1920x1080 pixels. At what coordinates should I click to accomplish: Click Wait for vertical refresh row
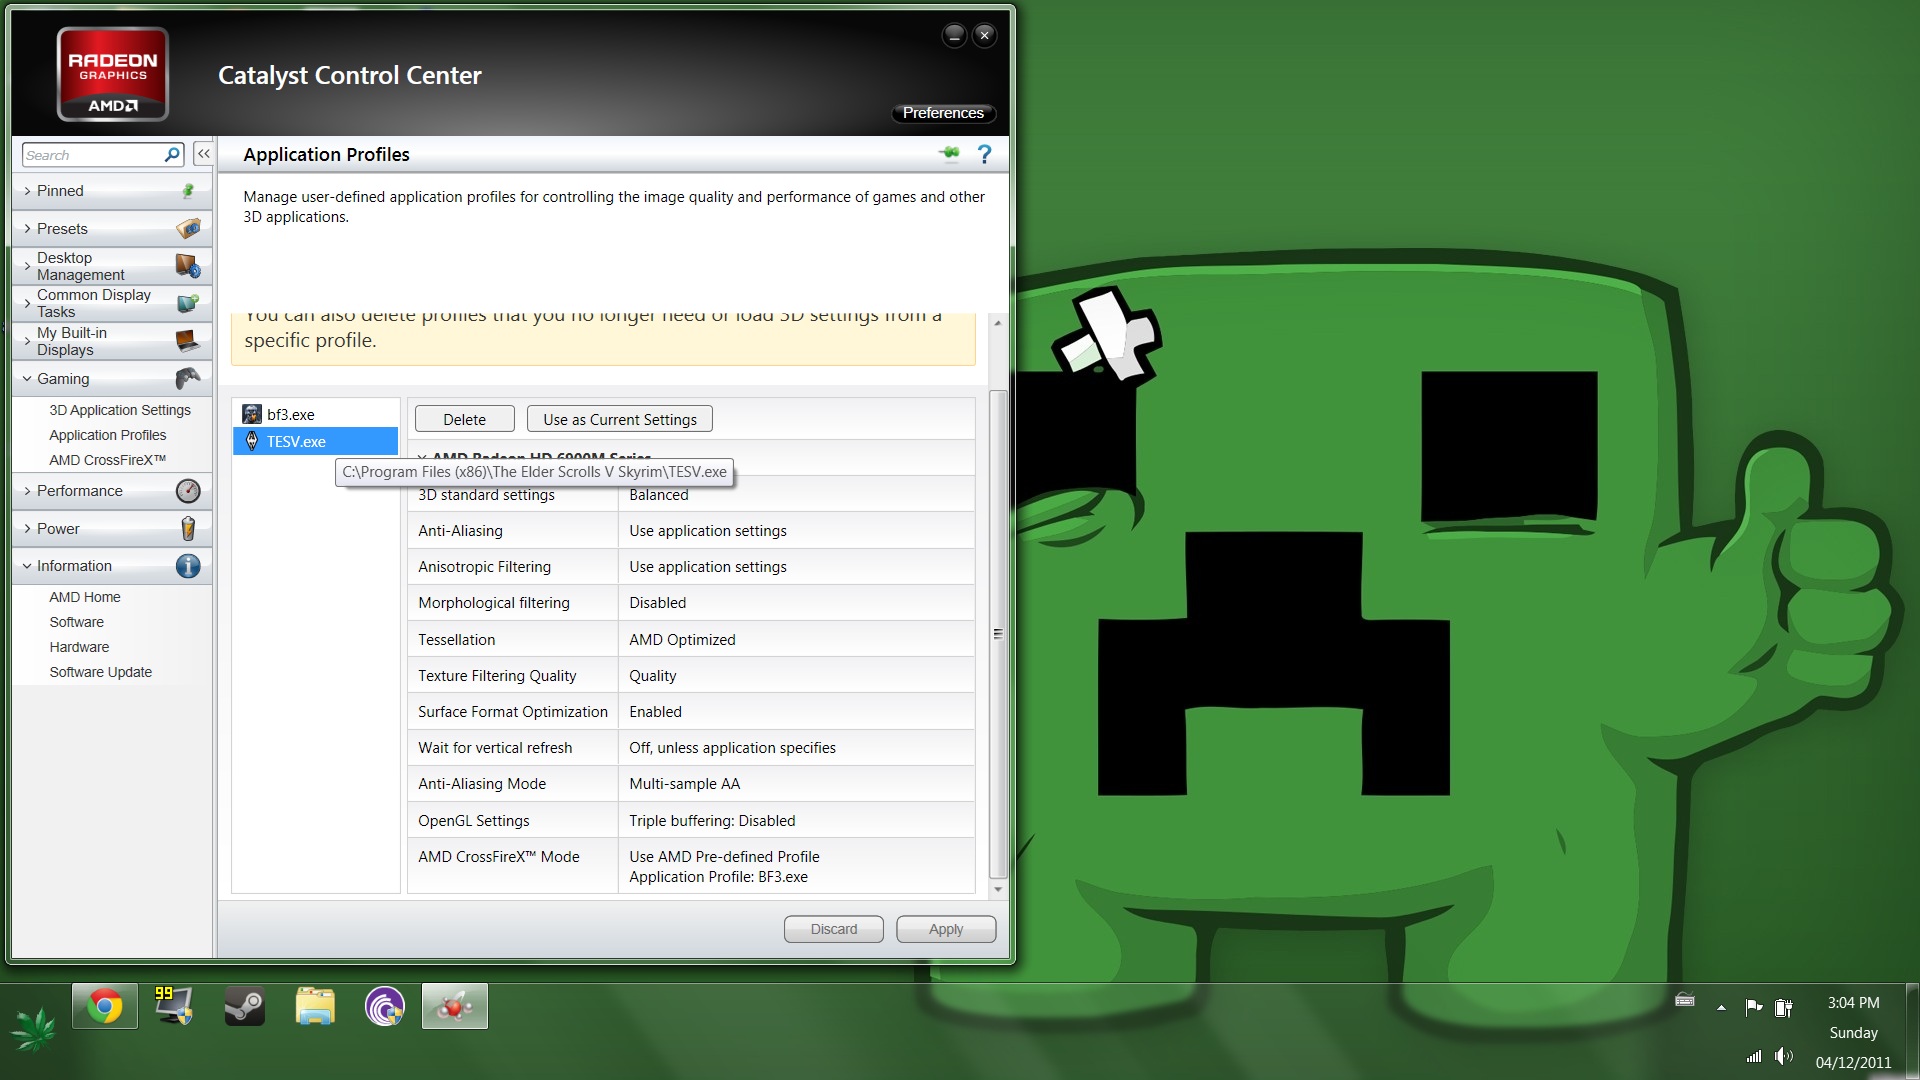point(691,747)
